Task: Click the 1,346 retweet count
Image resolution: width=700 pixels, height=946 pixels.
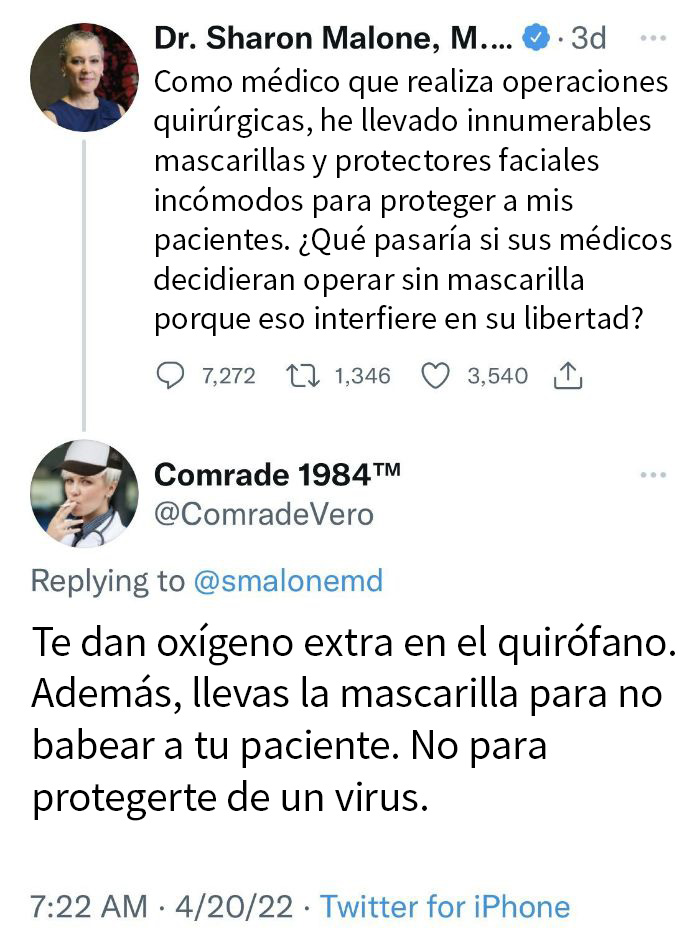Action: 362,376
